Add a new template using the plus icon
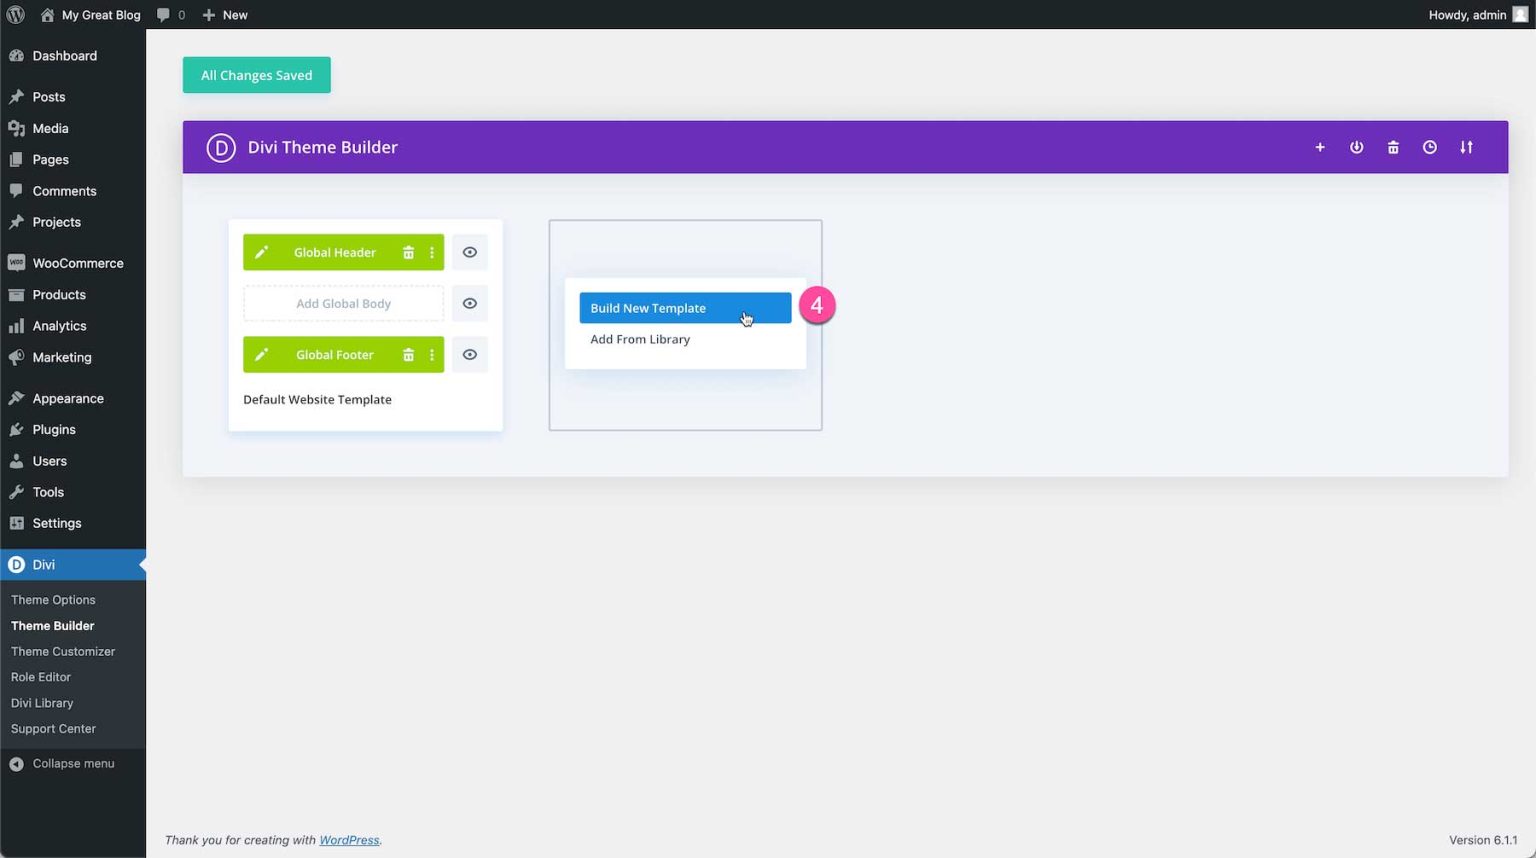The image size is (1536, 858). click(1320, 147)
